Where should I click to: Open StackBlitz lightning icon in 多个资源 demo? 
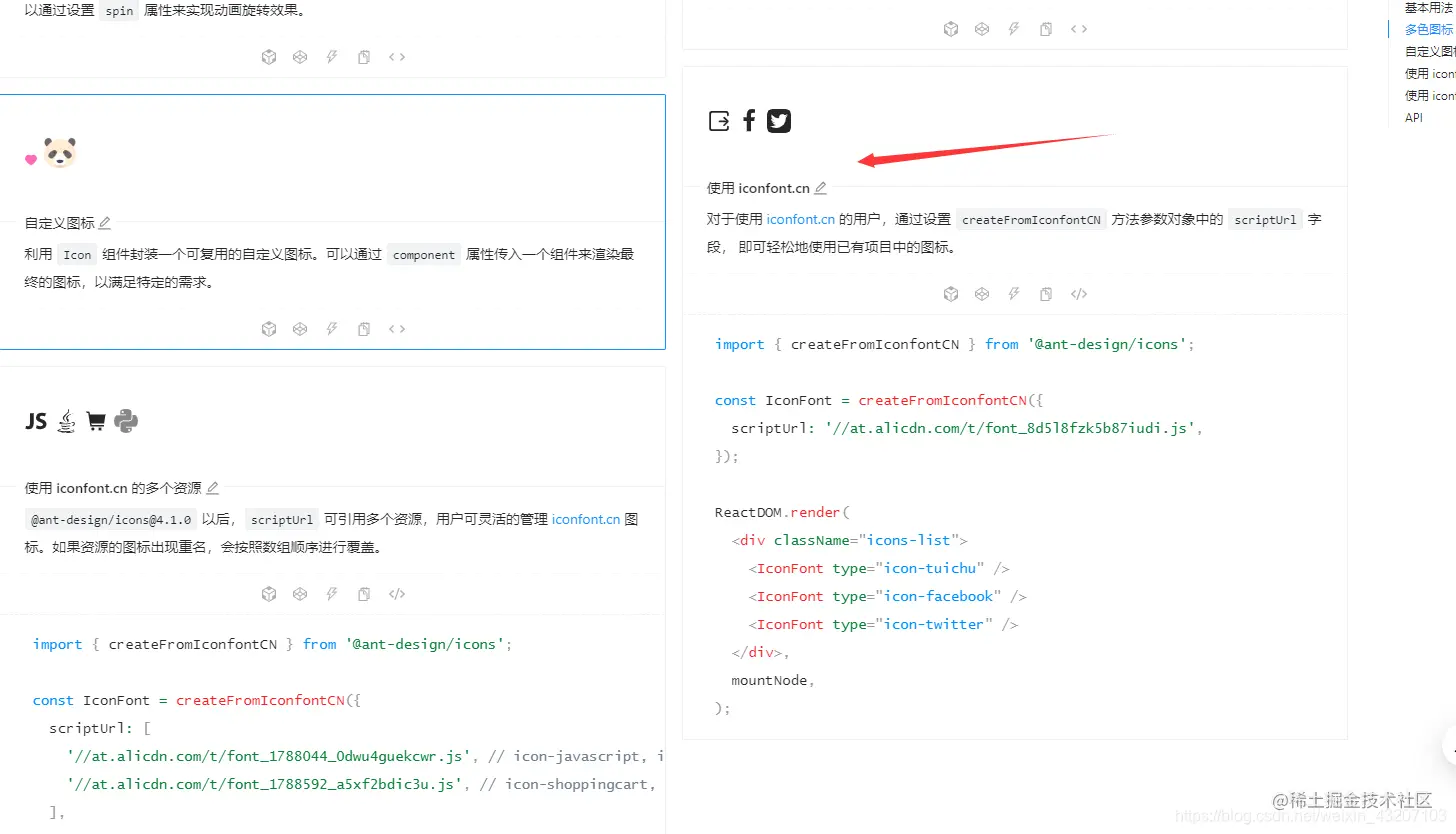[x=332, y=594]
